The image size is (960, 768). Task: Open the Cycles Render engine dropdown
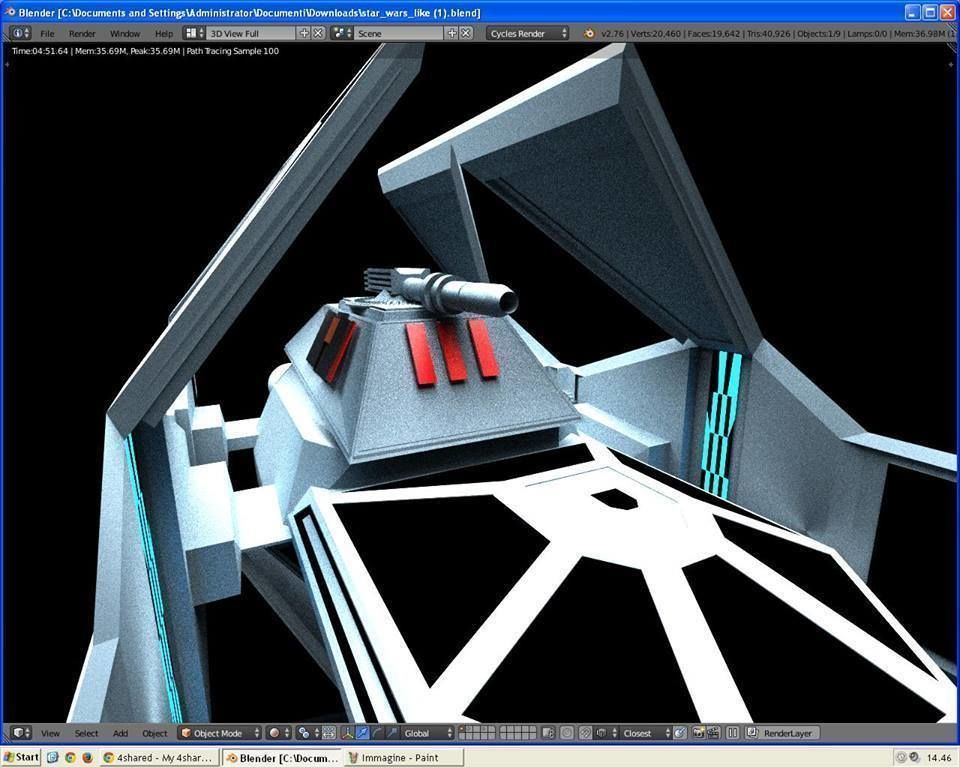(528, 33)
